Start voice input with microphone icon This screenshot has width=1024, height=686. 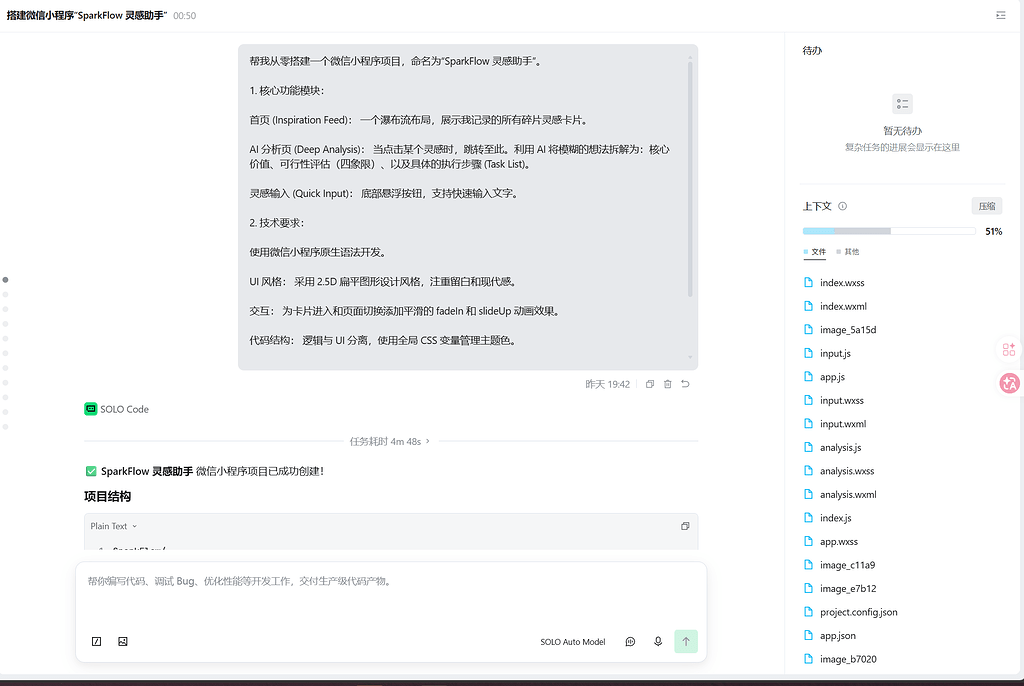(x=658, y=642)
